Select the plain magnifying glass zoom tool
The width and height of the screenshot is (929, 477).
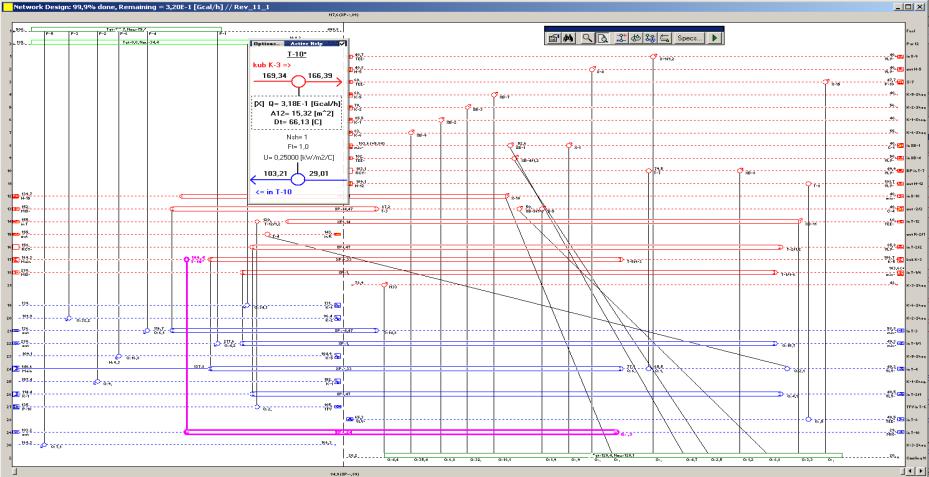pyautogui.click(x=589, y=37)
